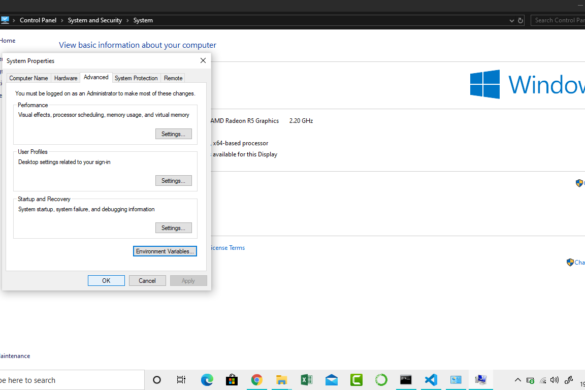The width and height of the screenshot is (585, 390).
Task: Go to Control Panel in breadcrumb
Action: pos(38,20)
